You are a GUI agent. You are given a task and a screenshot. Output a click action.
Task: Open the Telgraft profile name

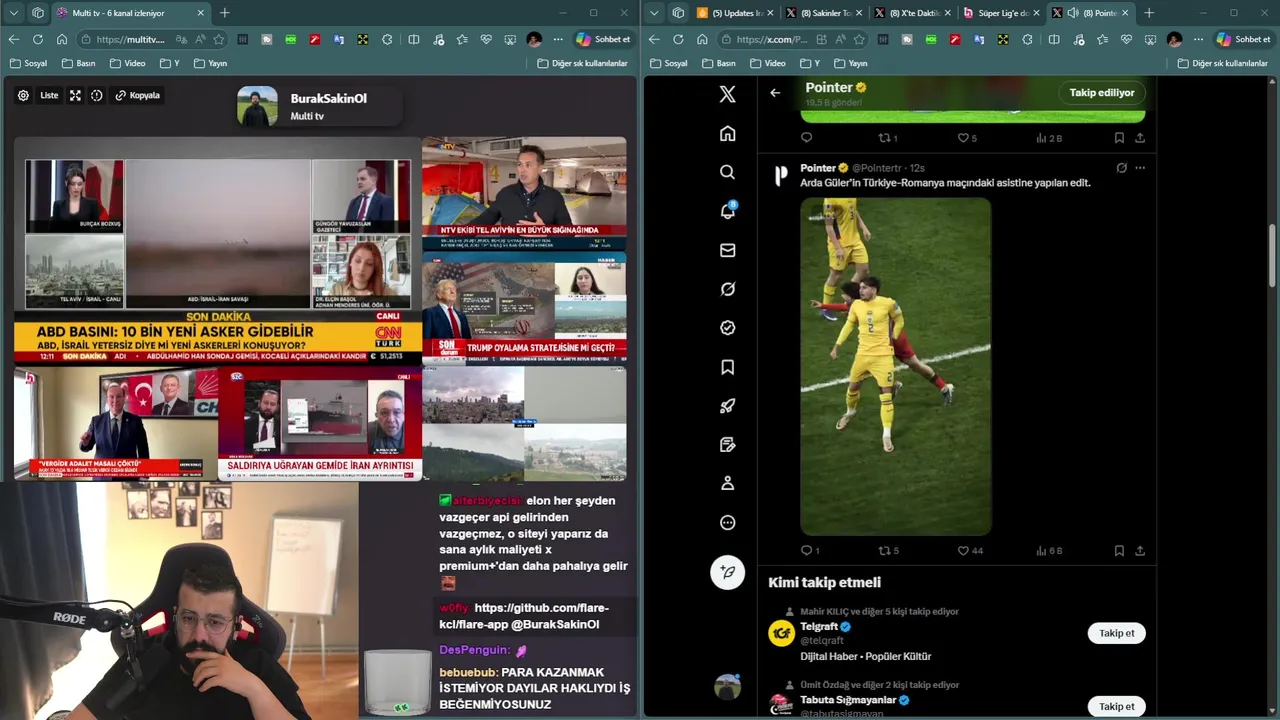pyautogui.click(x=819, y=626)
